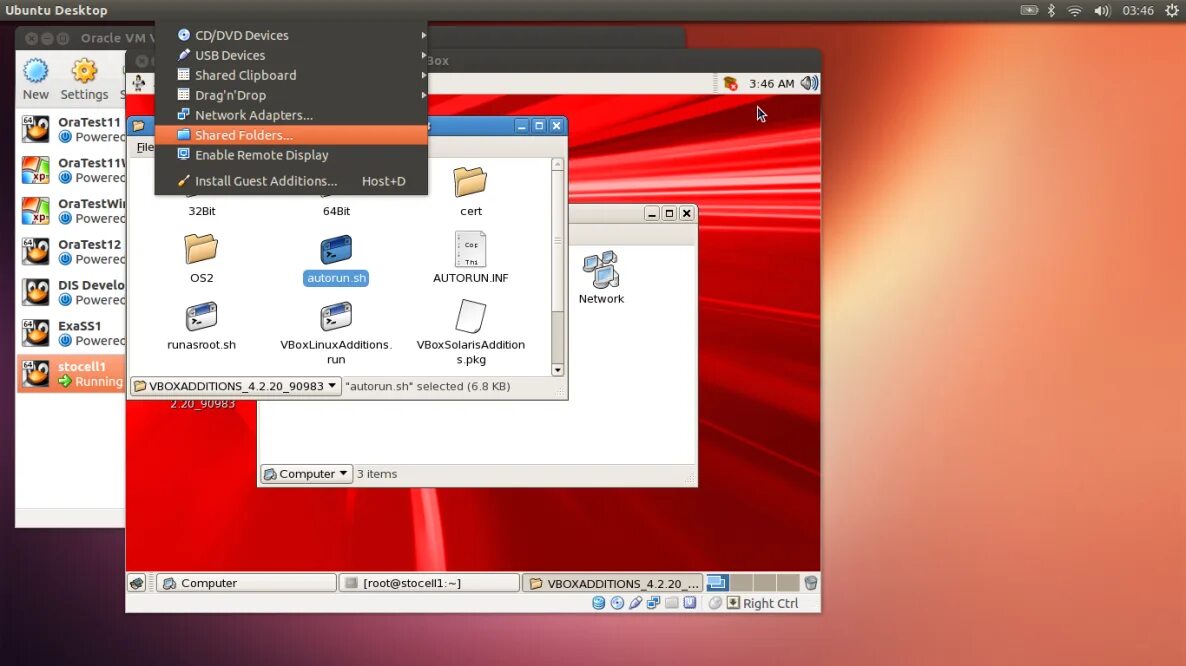Click the Ubuntu Wi-Fi indicator
Viewport: 1186px width, 666px height.
[1074, 11]
